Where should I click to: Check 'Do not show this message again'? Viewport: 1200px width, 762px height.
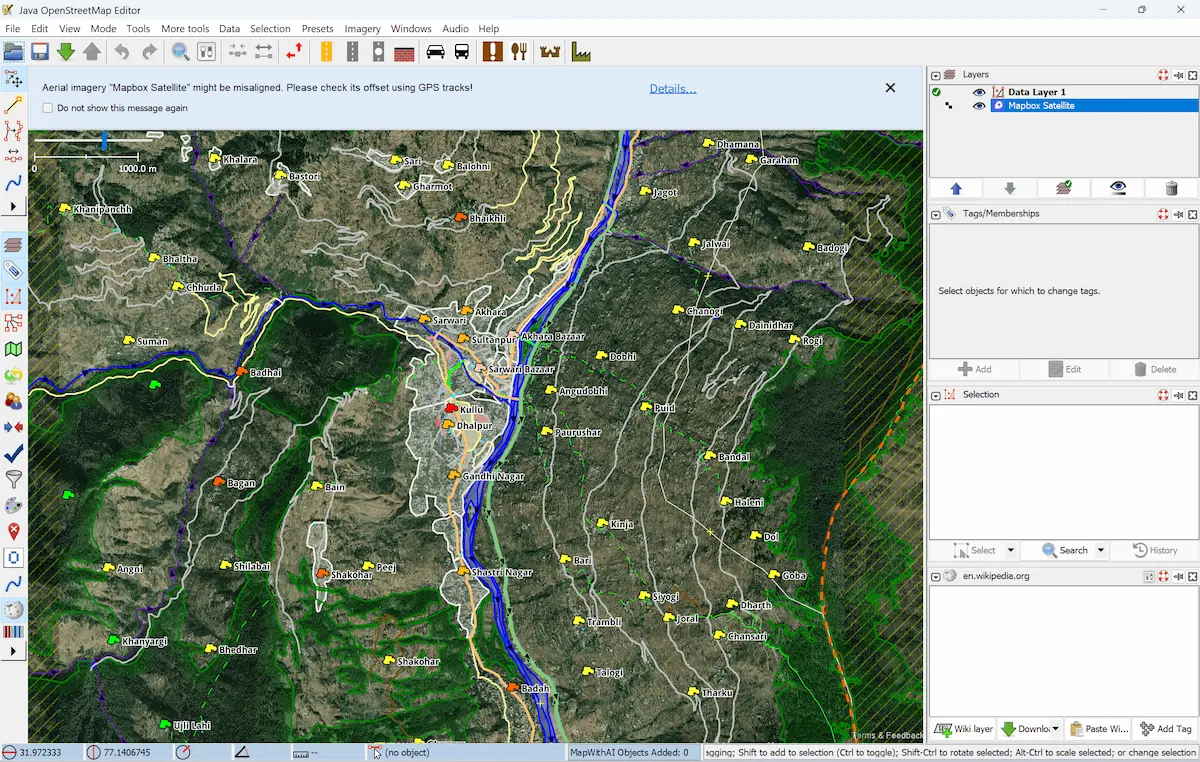(x=47, y=108)
